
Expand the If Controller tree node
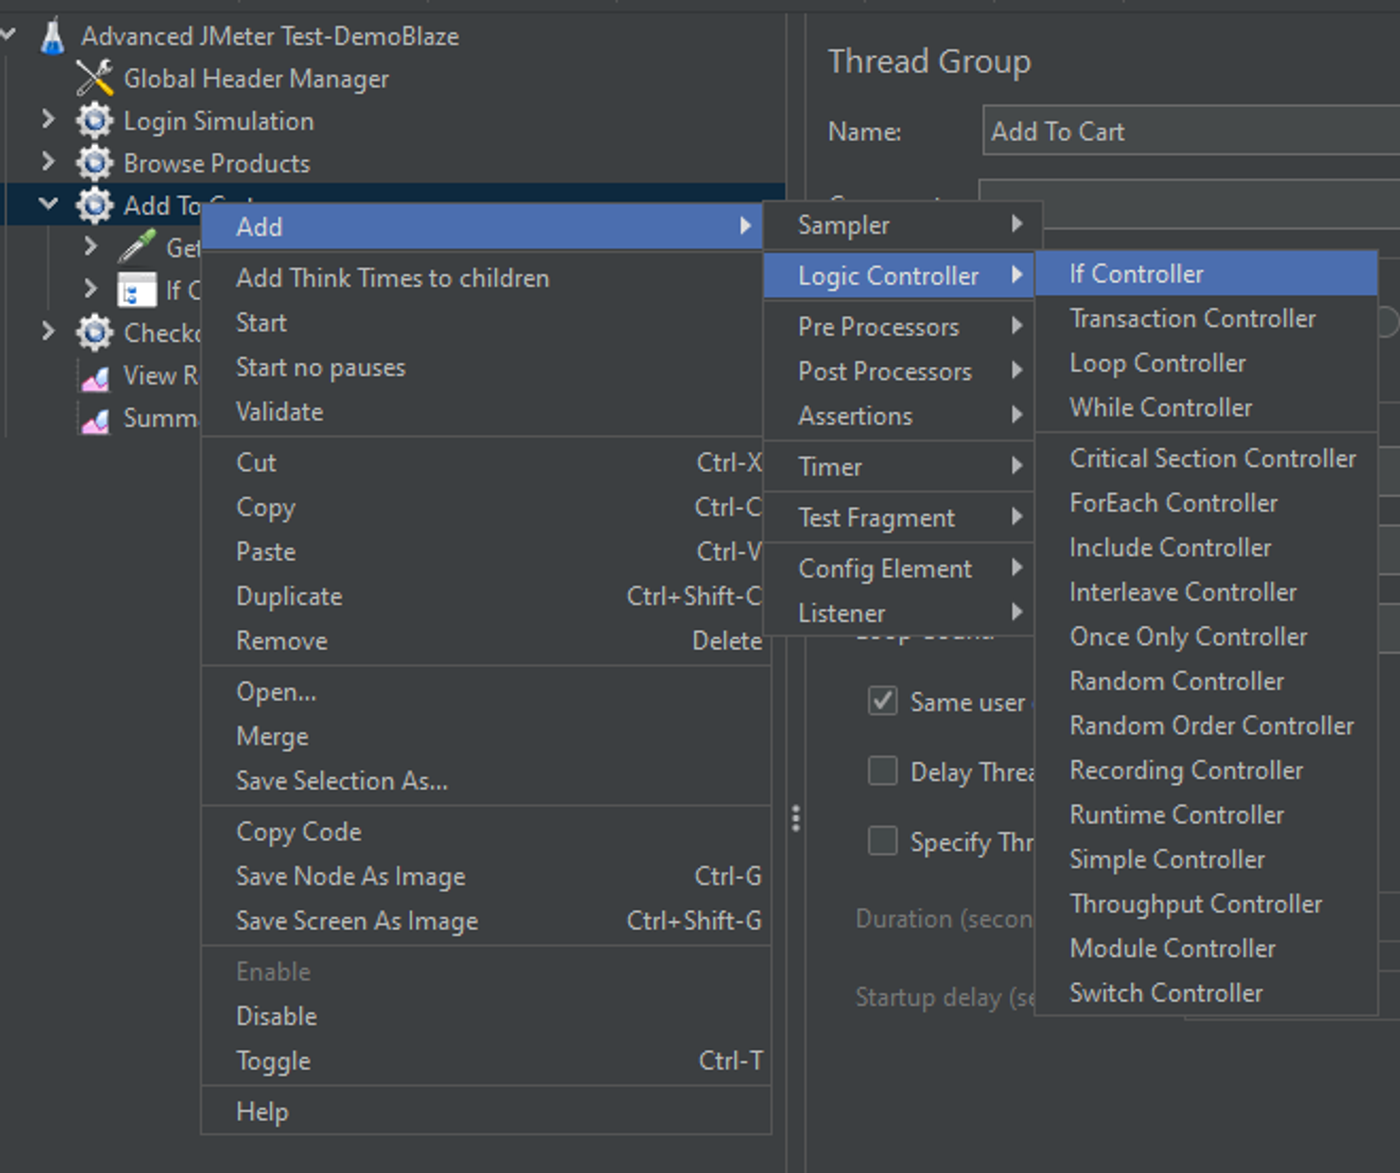point(90,289)
